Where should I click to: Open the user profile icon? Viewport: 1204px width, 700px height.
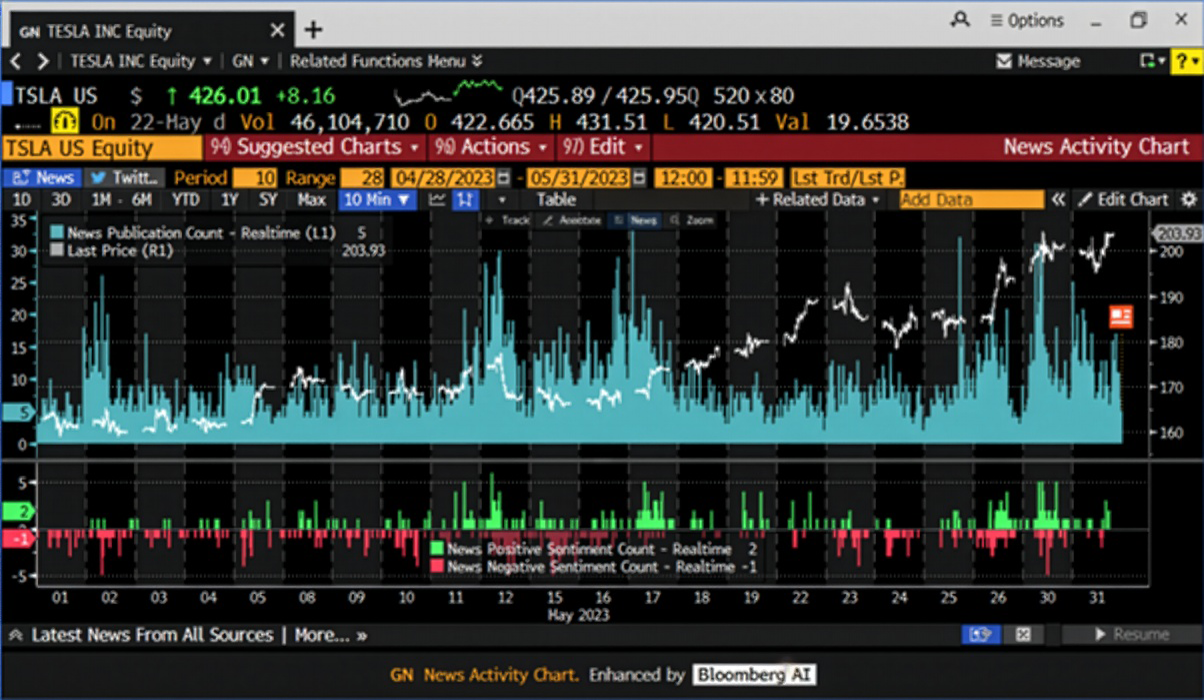[960, 20]
